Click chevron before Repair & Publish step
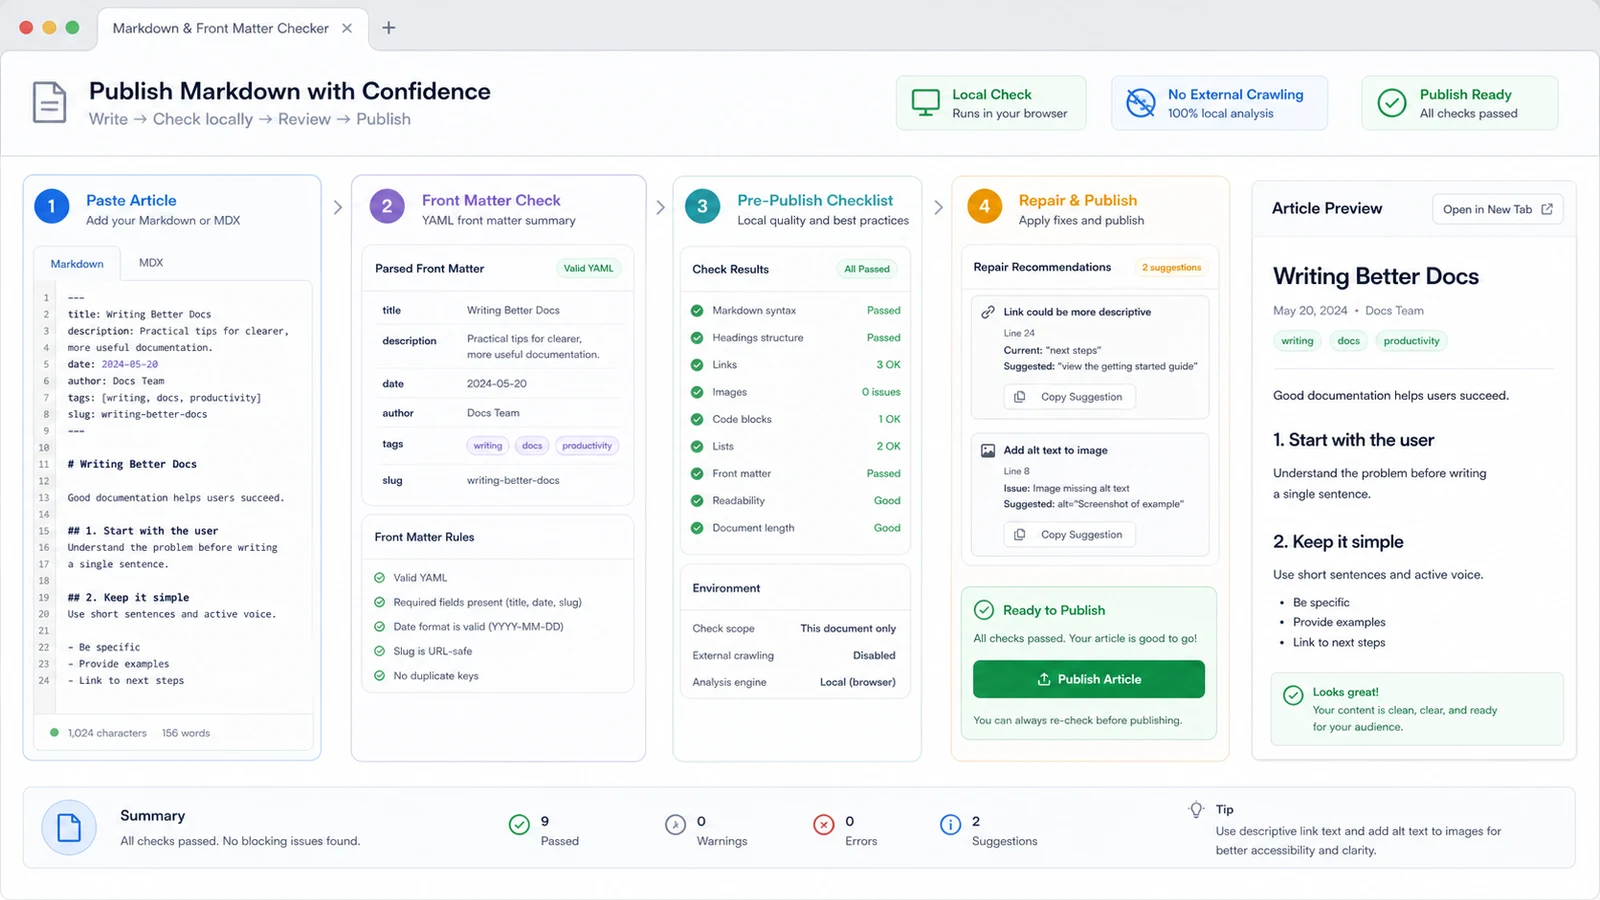This screenshot has width=1600, height=900. tap(938, 208)
